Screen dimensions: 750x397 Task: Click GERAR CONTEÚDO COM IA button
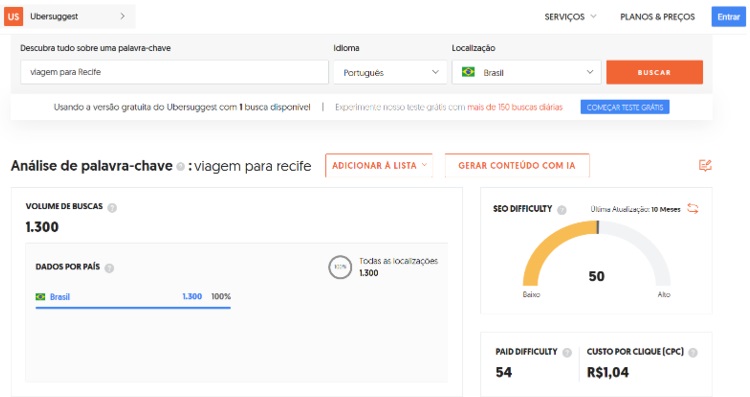(517, 165)
